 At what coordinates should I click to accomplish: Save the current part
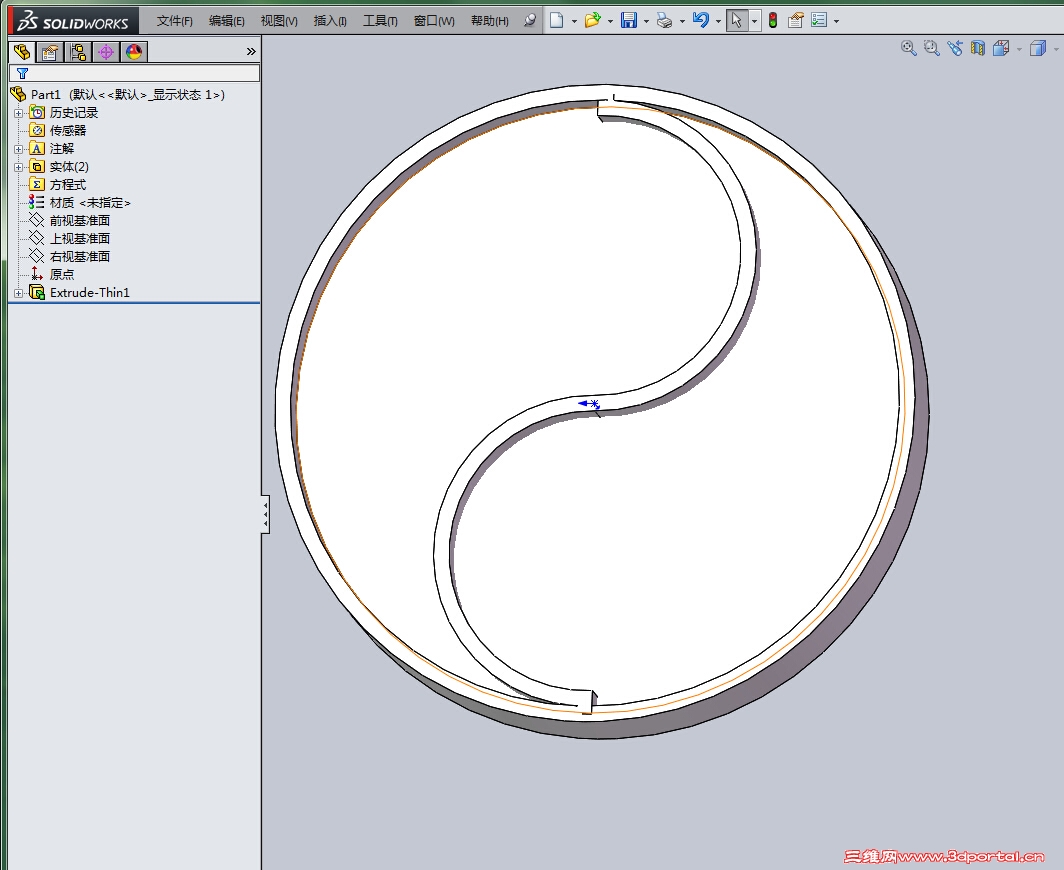pos(629,20)
